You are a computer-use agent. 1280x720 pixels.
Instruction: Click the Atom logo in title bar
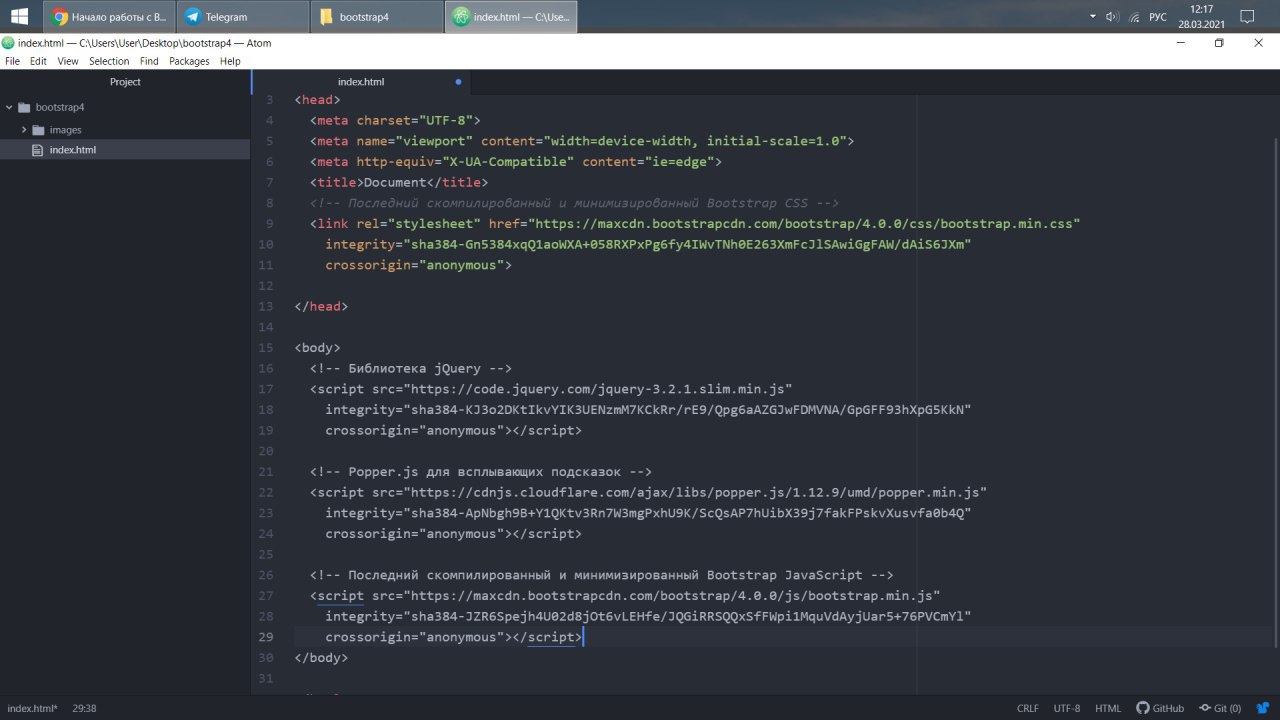tap(9, 43)
